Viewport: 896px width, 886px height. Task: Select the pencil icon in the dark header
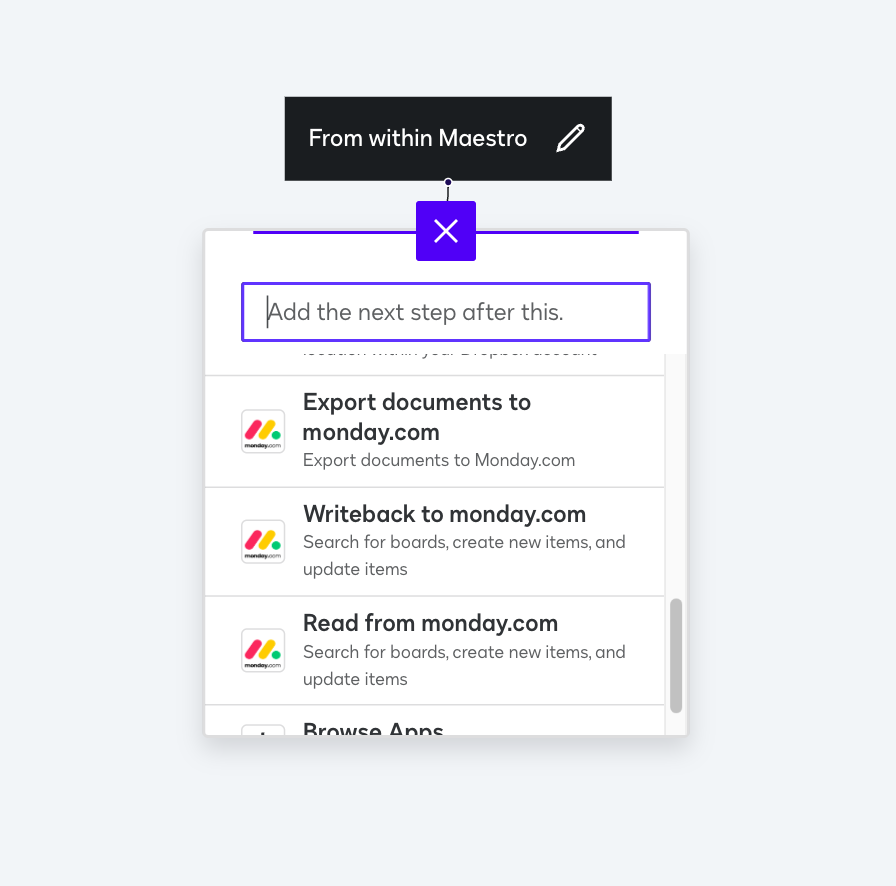(x=570, y=137)
